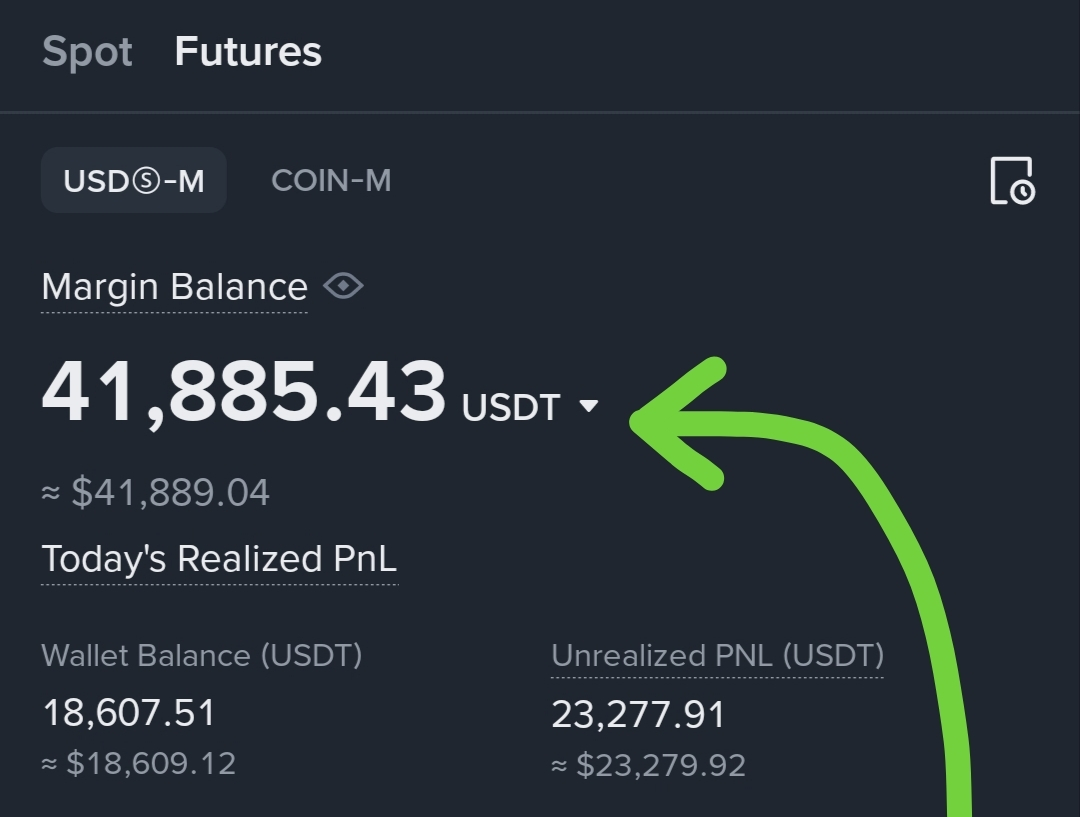Click the ≈ $18,609.12 wallet estimate
Viewport: 1080px width, 817px height.
point(139,764)
